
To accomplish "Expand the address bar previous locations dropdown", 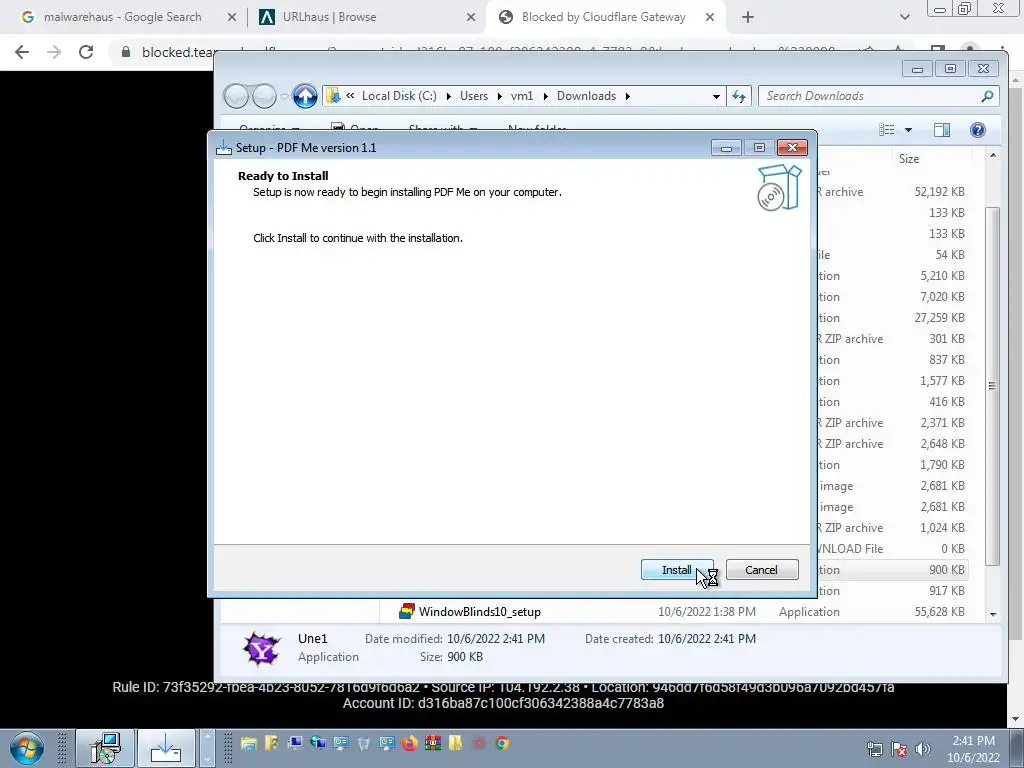I will tap(716, 97).
